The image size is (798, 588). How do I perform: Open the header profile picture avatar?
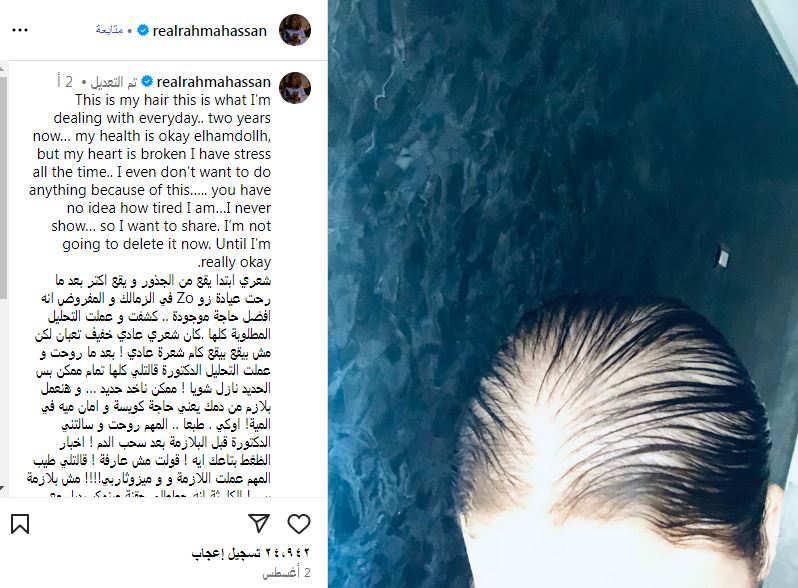pyautogui.click(x=295, y=30)
